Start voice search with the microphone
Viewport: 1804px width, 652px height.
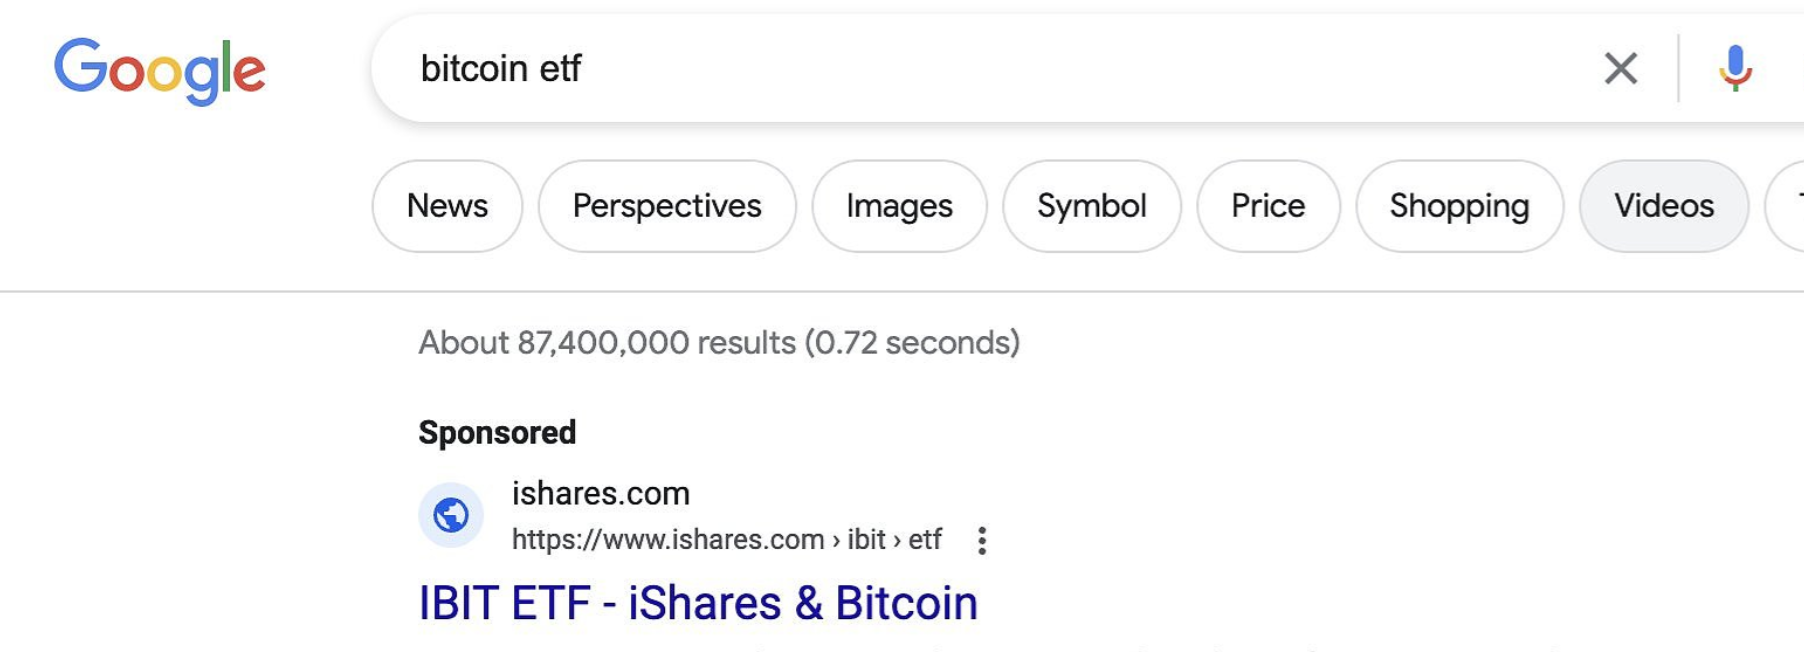1735,68
